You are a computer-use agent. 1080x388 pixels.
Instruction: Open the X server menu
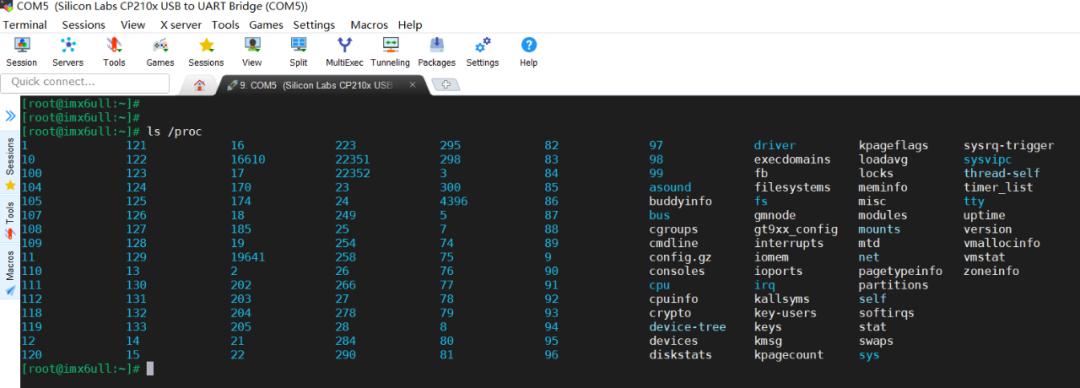tap(181, 25)
